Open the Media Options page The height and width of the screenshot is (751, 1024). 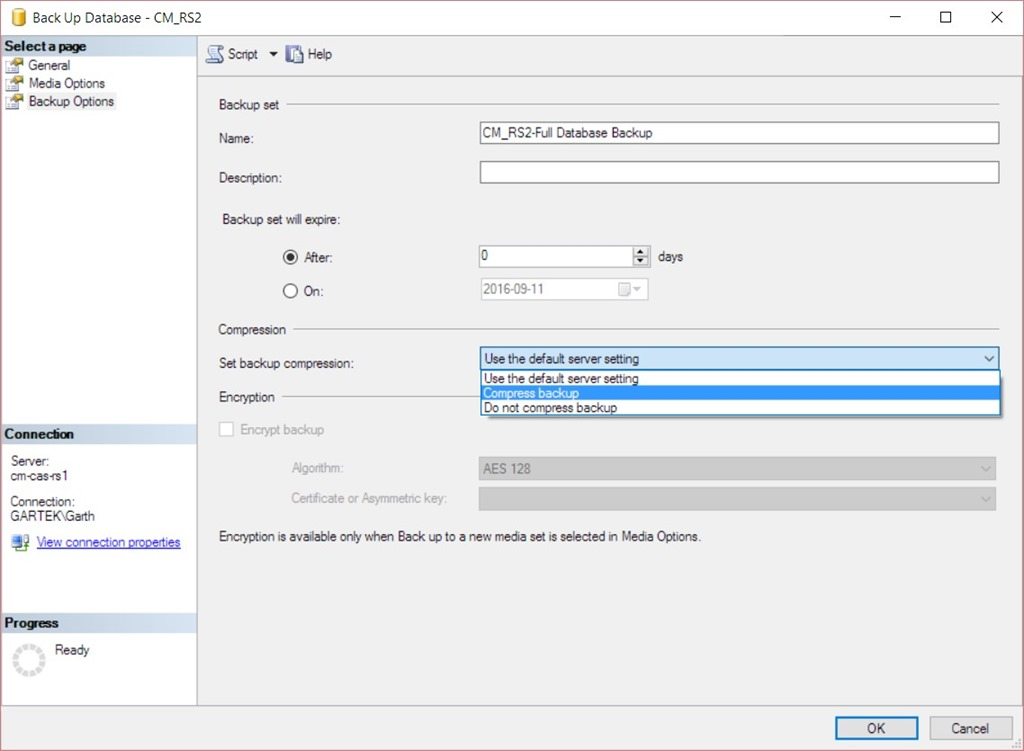[67, 84]
